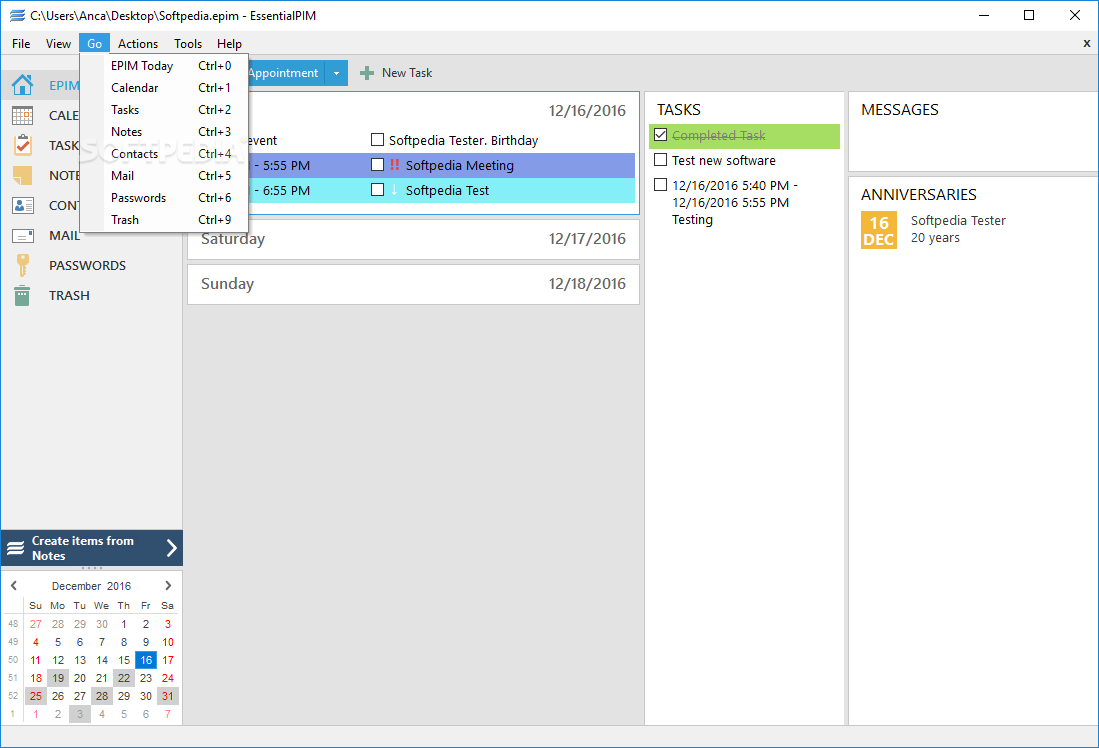
Task: Click the 12/16/2016 date heading
Action: [587, 111]
